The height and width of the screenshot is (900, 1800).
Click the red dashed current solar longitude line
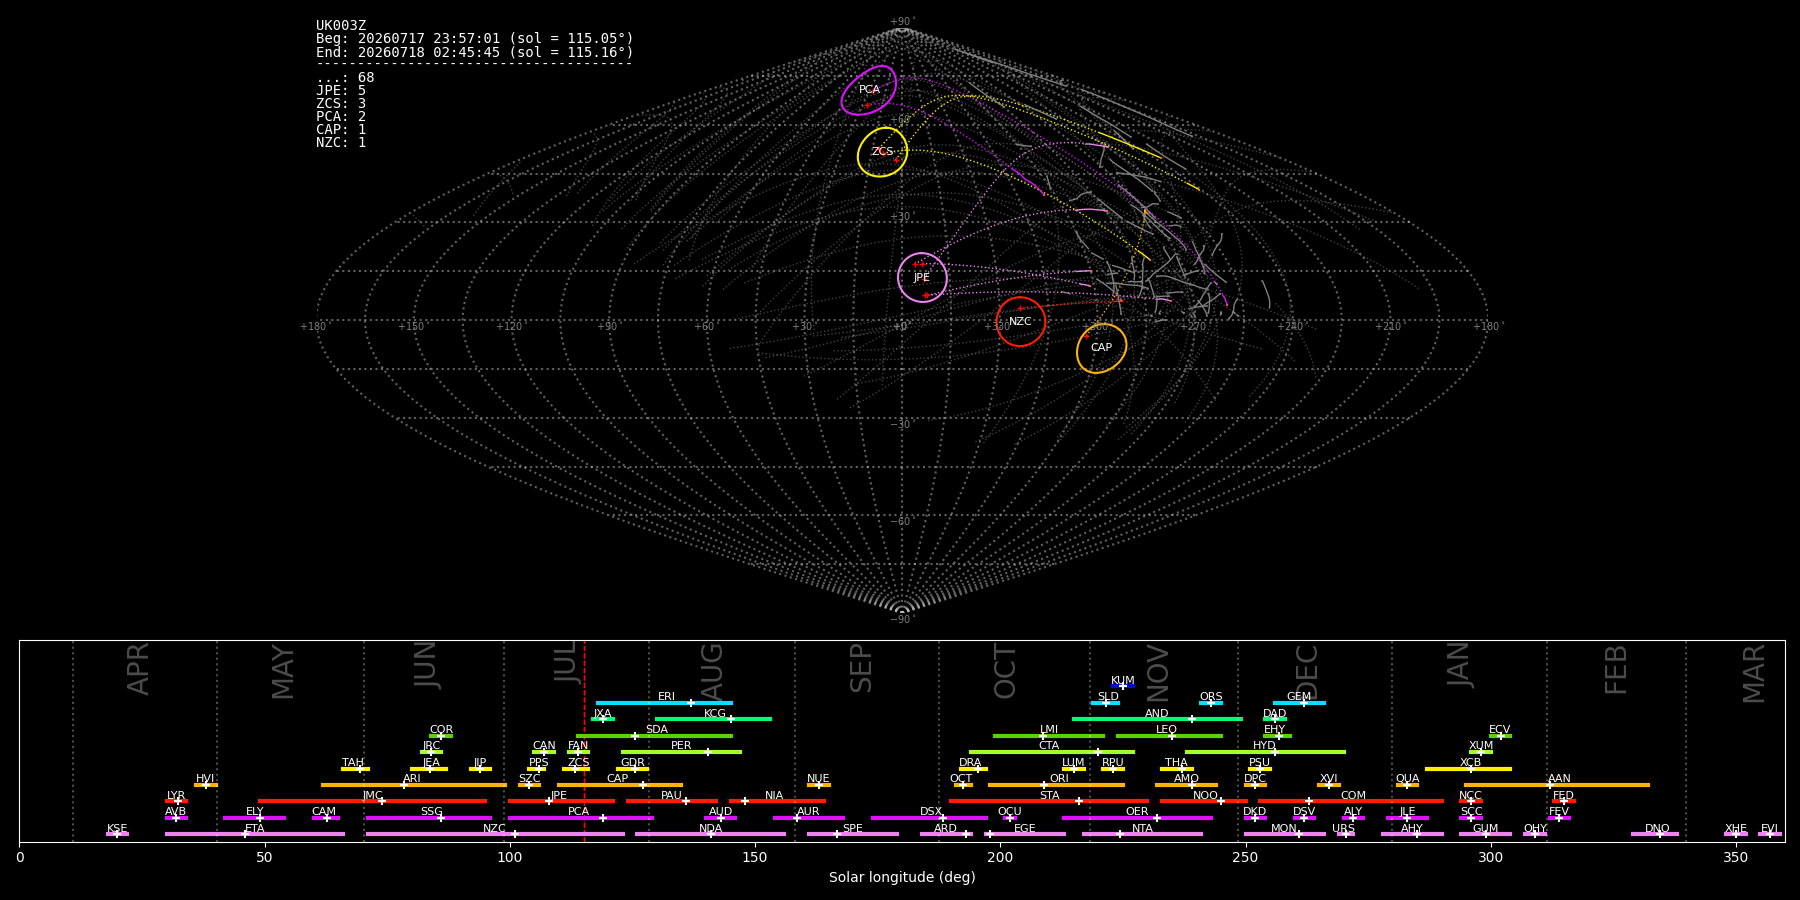tap(584, 740)
